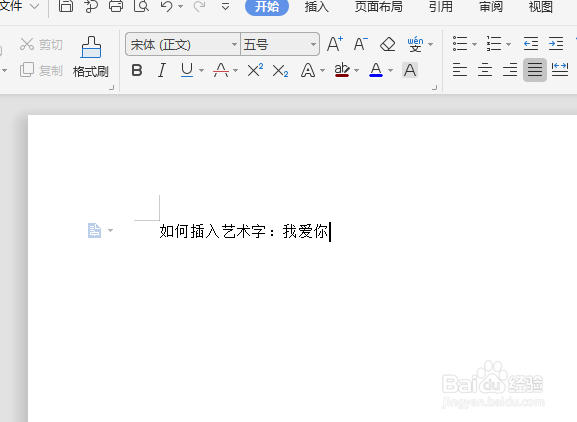
Task: Expand font color dropdown arrow
Action: [x=390, y=70]
